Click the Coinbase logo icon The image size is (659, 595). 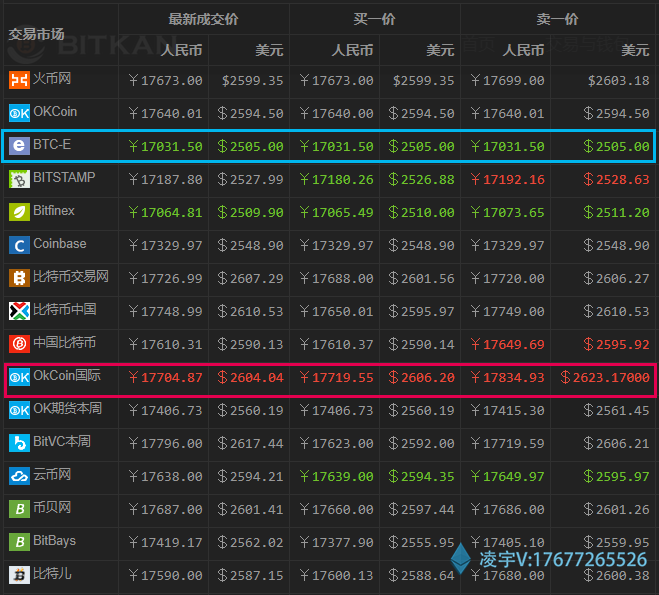tap(19, 245)
